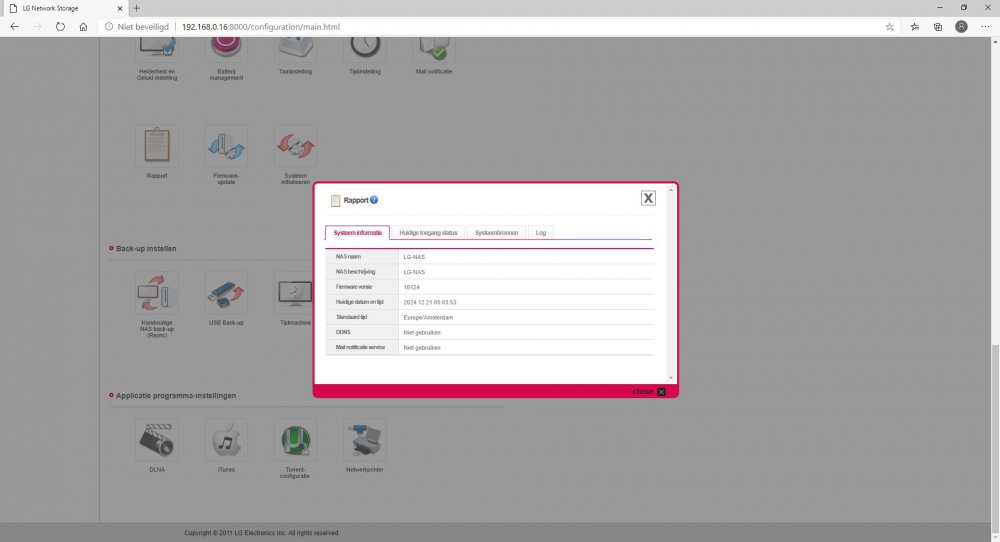Add this page to favorites star
This screenshot has height=542, width=1000.
890,27
